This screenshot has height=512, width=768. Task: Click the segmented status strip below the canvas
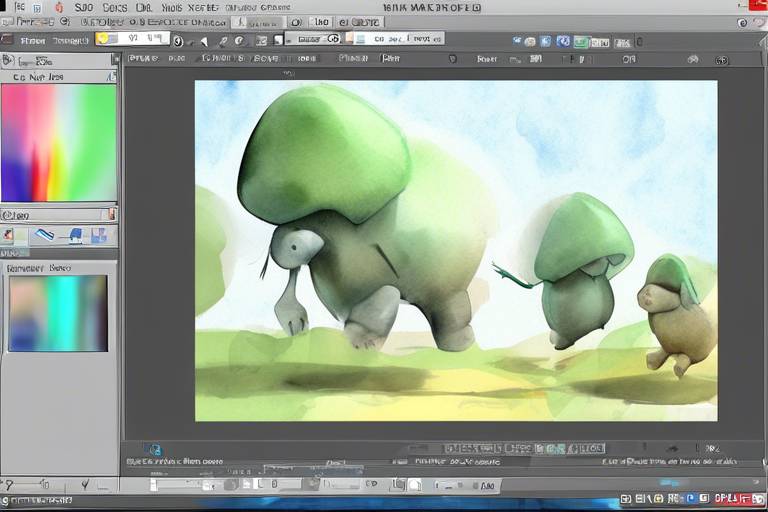coord(524,448)
